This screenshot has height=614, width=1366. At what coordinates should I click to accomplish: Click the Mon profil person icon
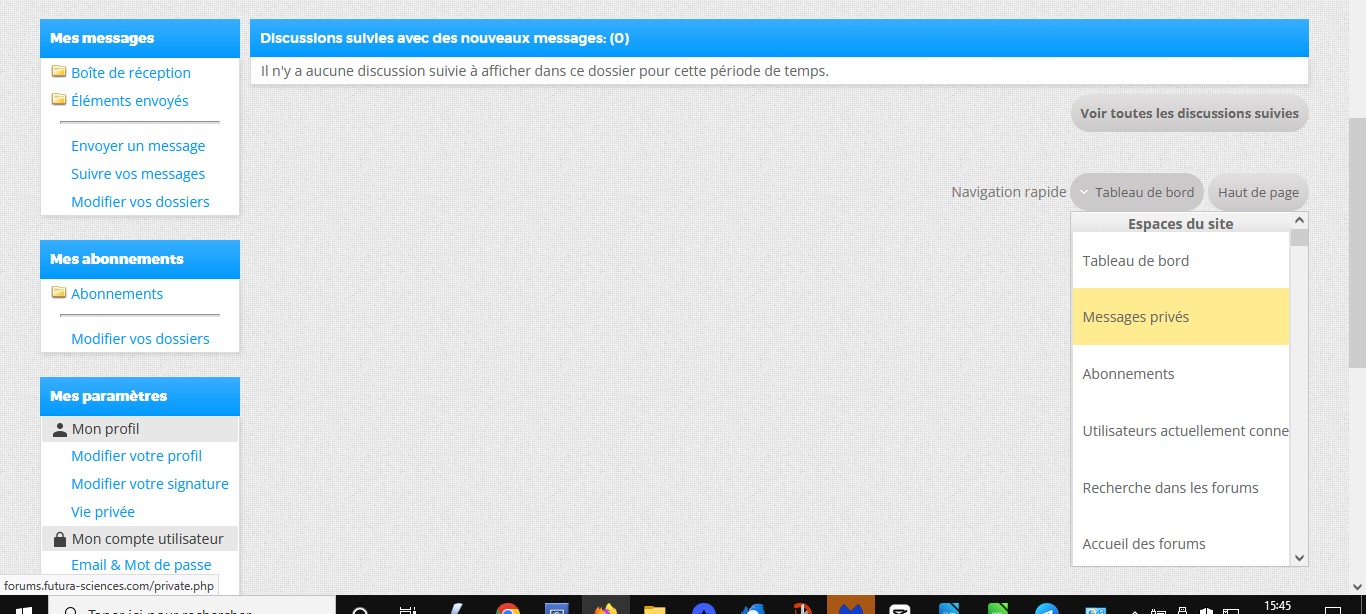pos(59,429)
